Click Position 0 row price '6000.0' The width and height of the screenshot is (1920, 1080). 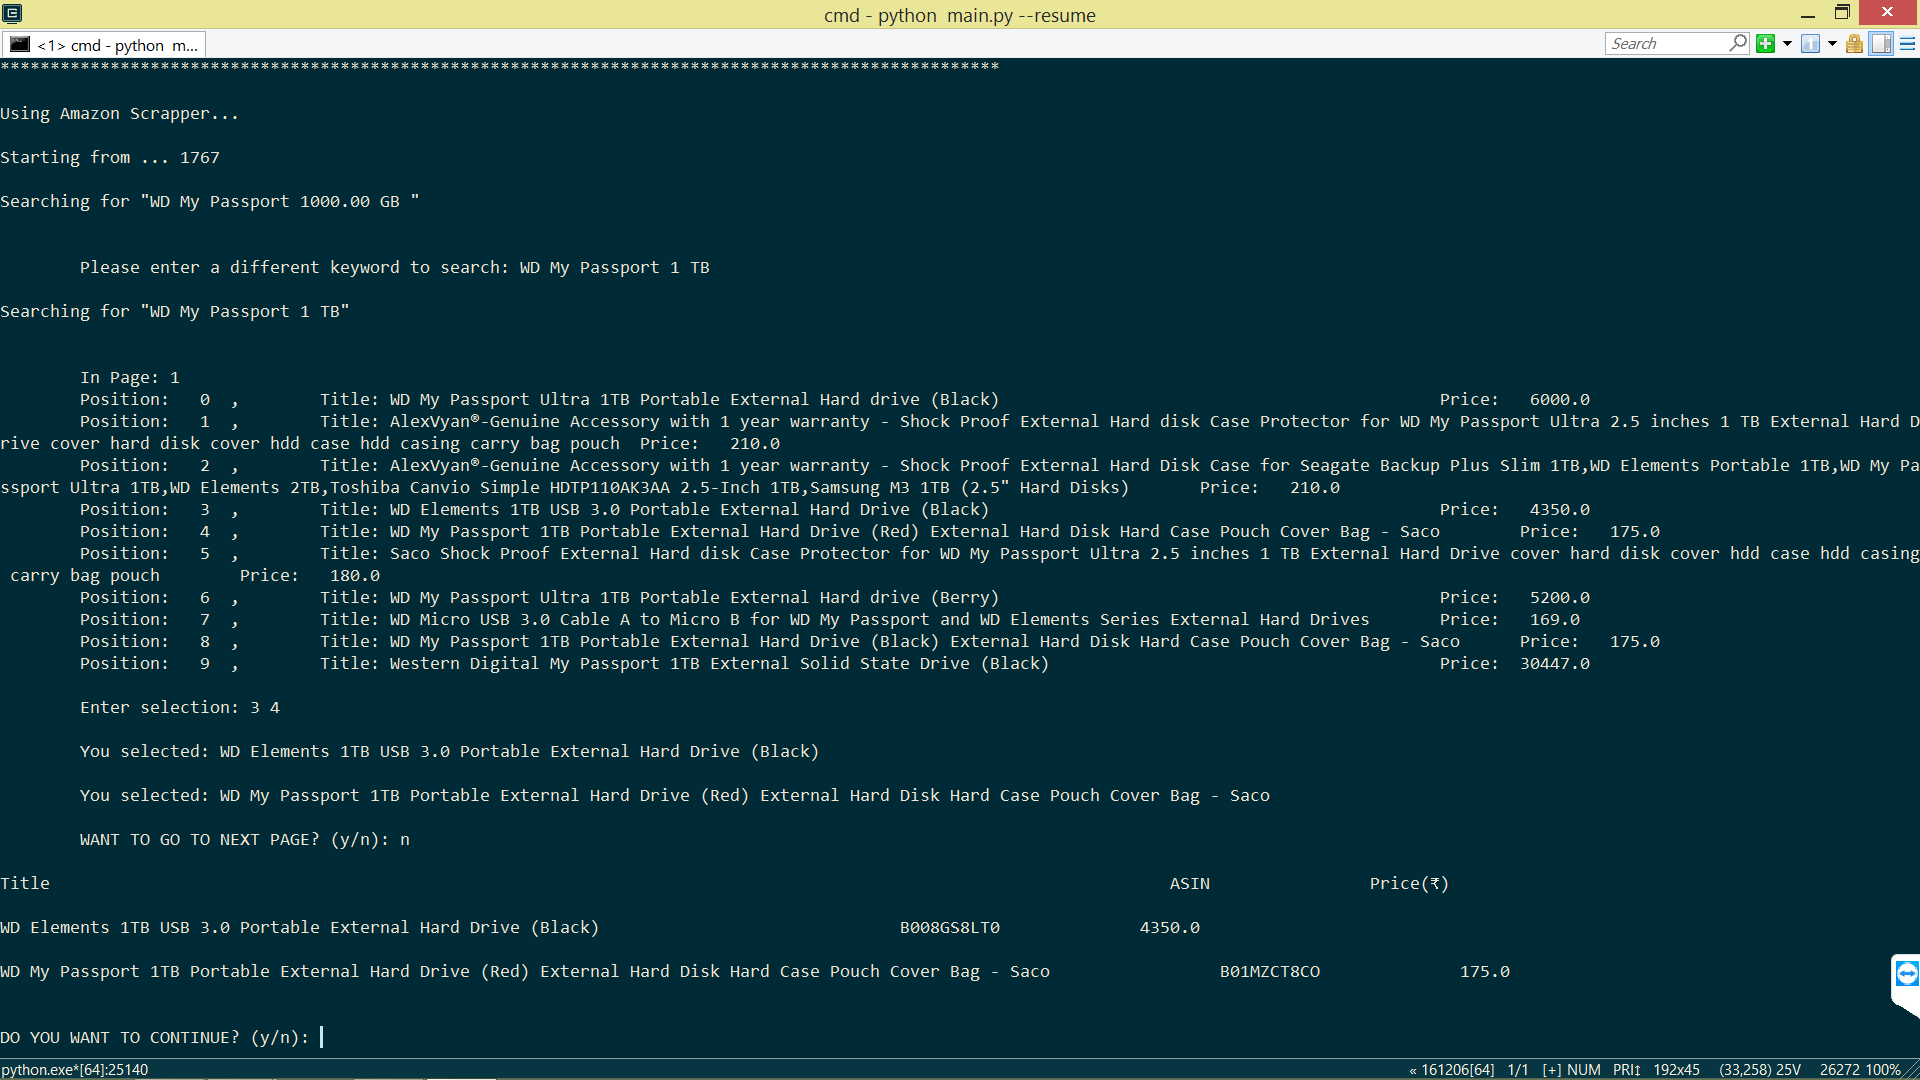1559,399
